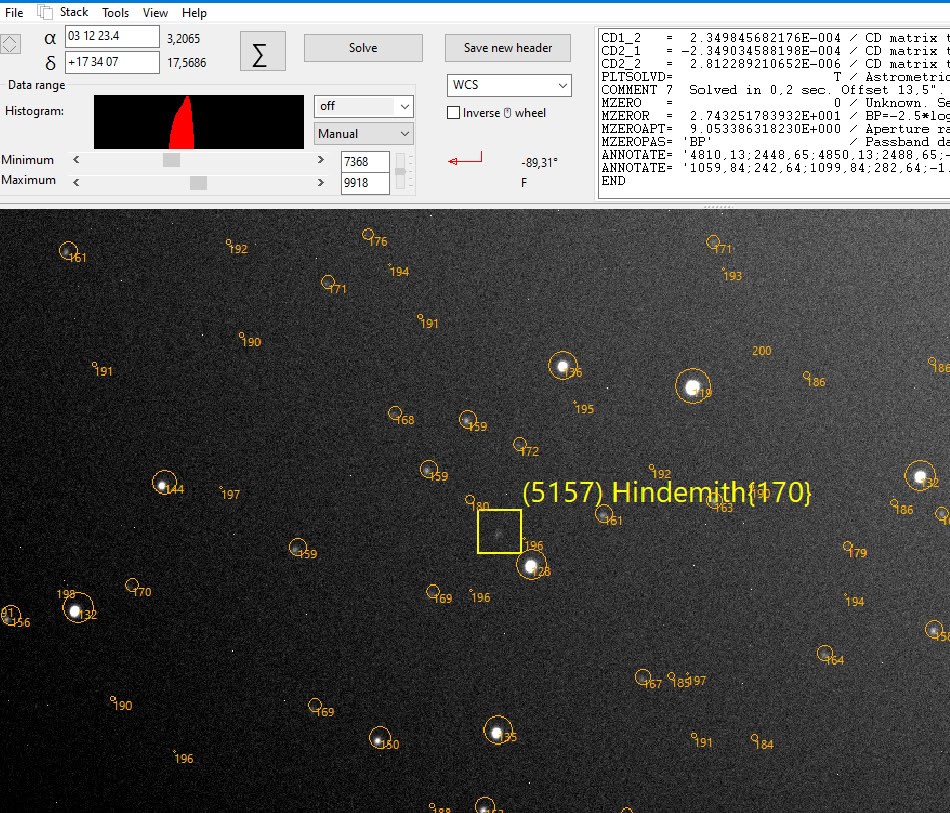
Task: Click the star labeled 128
Action: (x=531, y=566)
